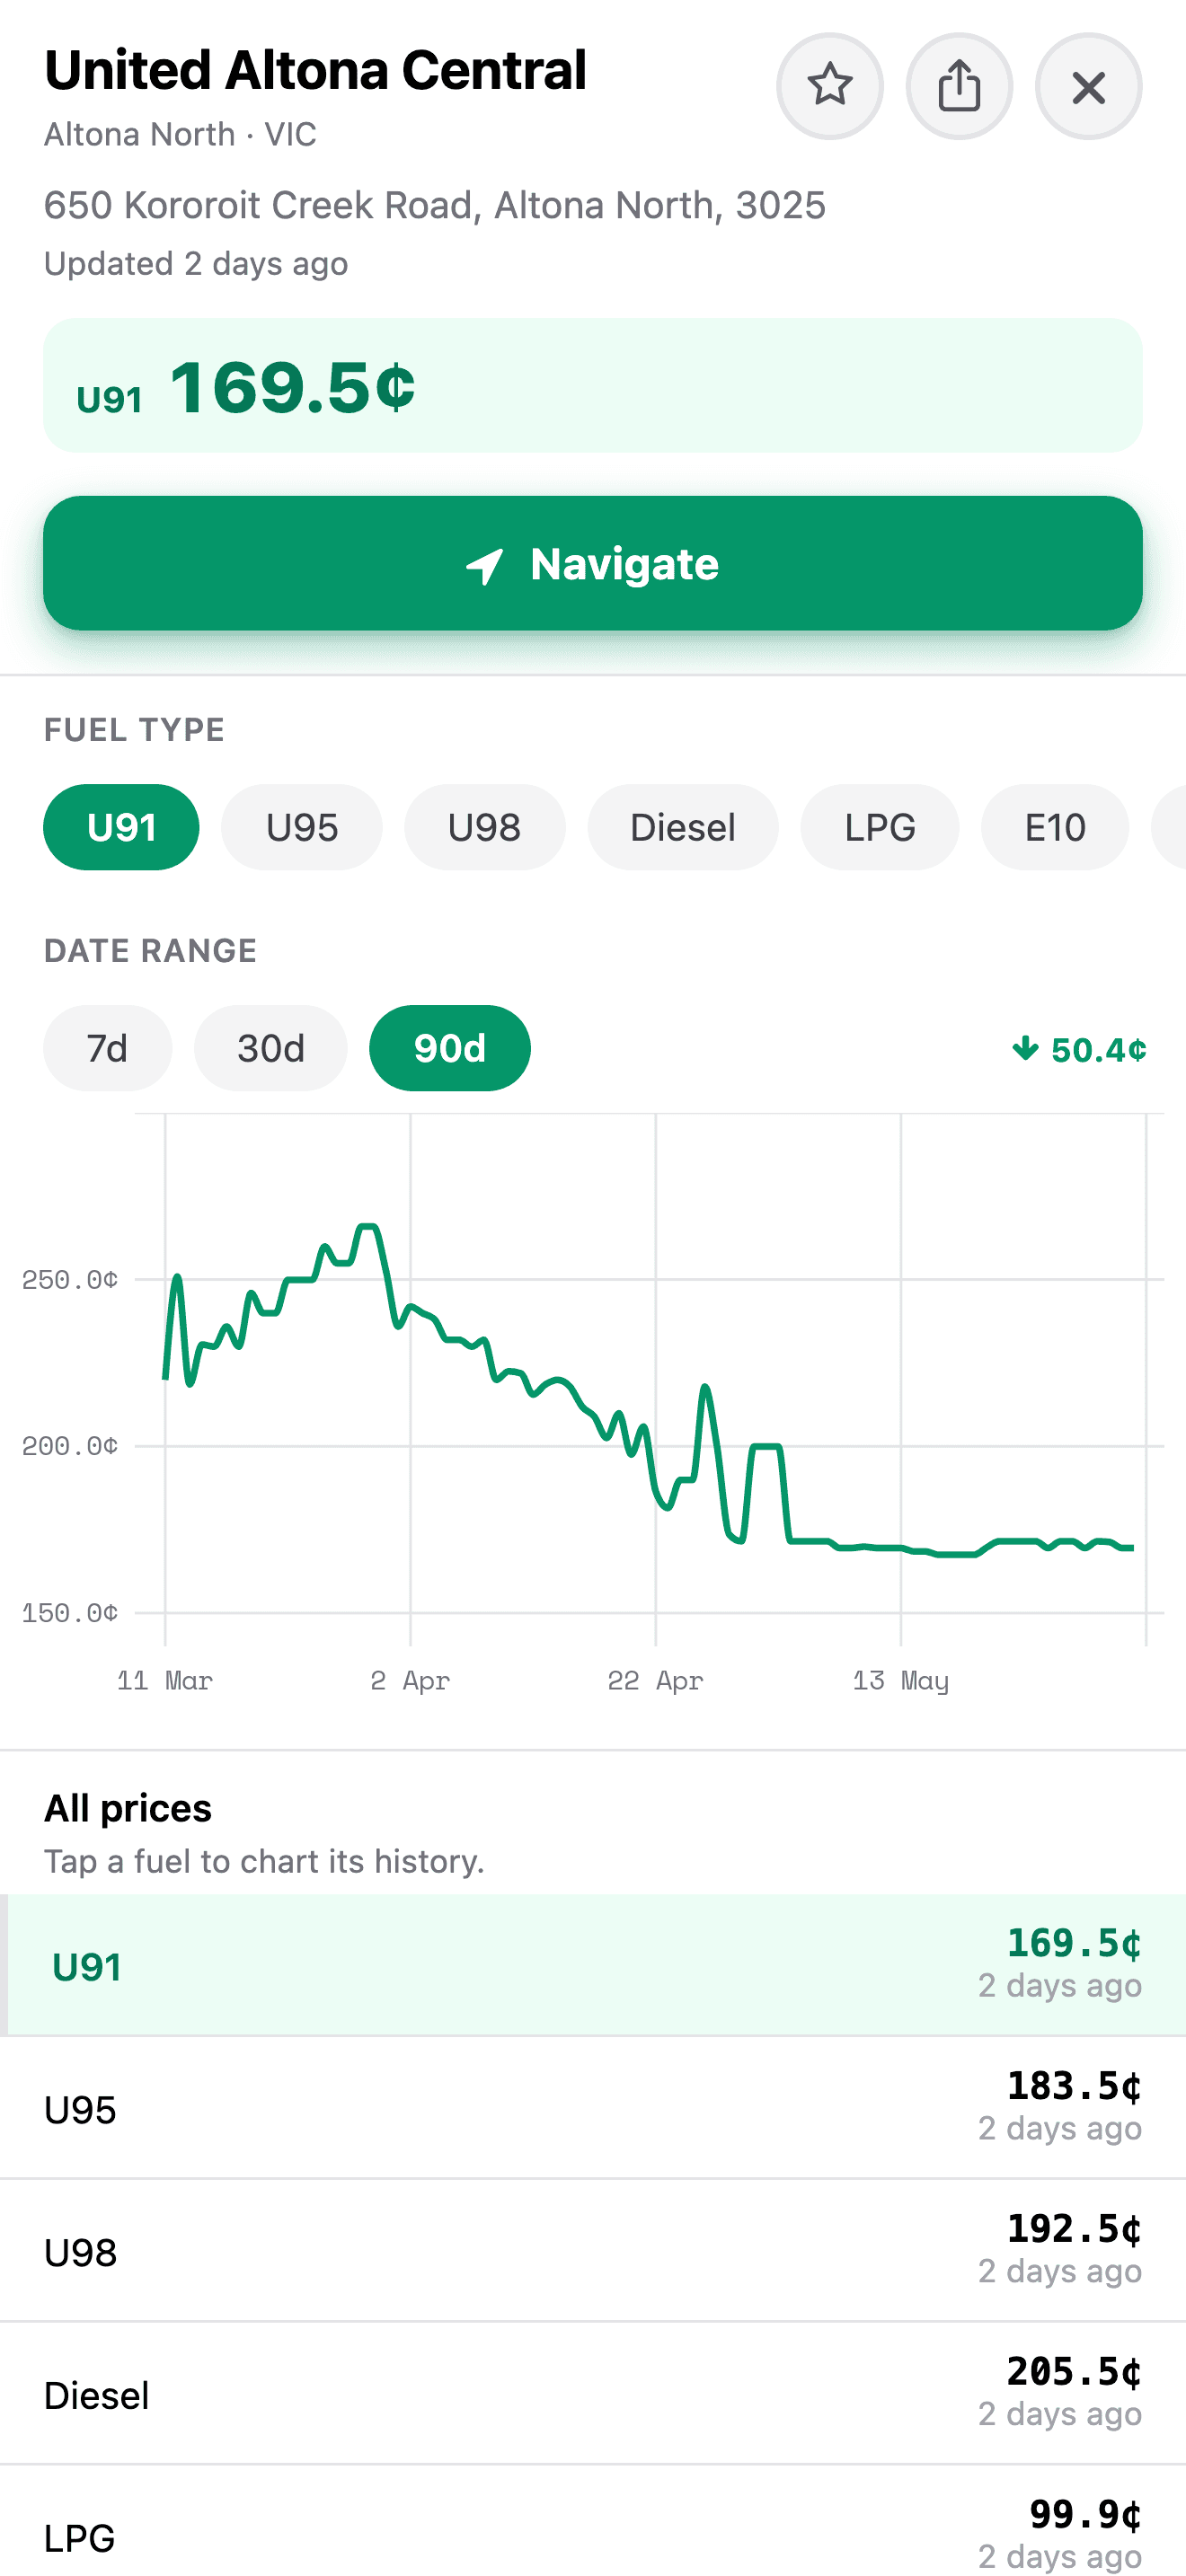This screenshot has height=2576, width=1186.
Task: Tap the 11 Mar axis label
Action: pos(165,1681)
